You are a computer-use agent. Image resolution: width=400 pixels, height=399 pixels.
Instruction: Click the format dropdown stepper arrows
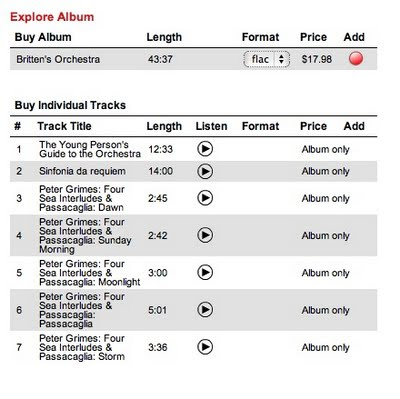282,59
